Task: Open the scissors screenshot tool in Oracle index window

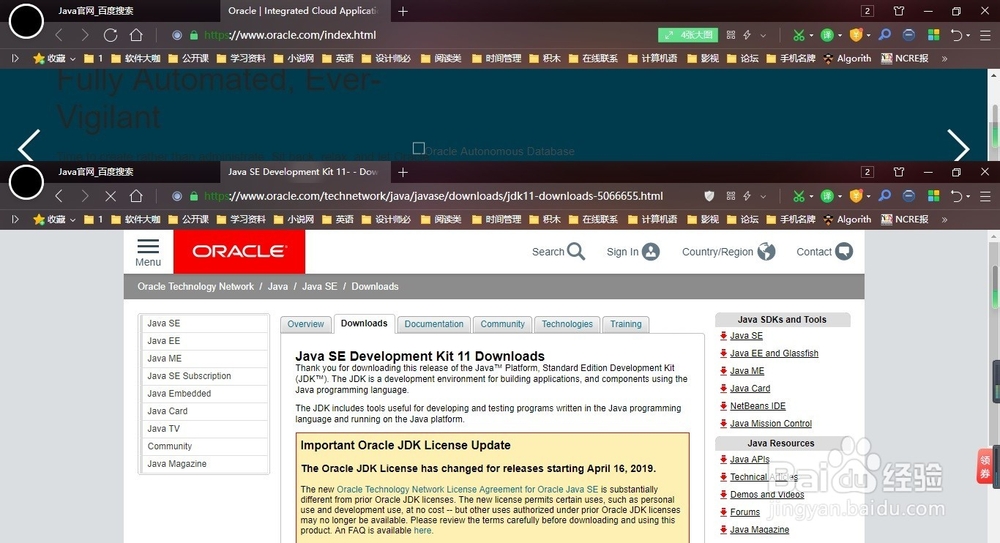Action: tap(798, 35)
